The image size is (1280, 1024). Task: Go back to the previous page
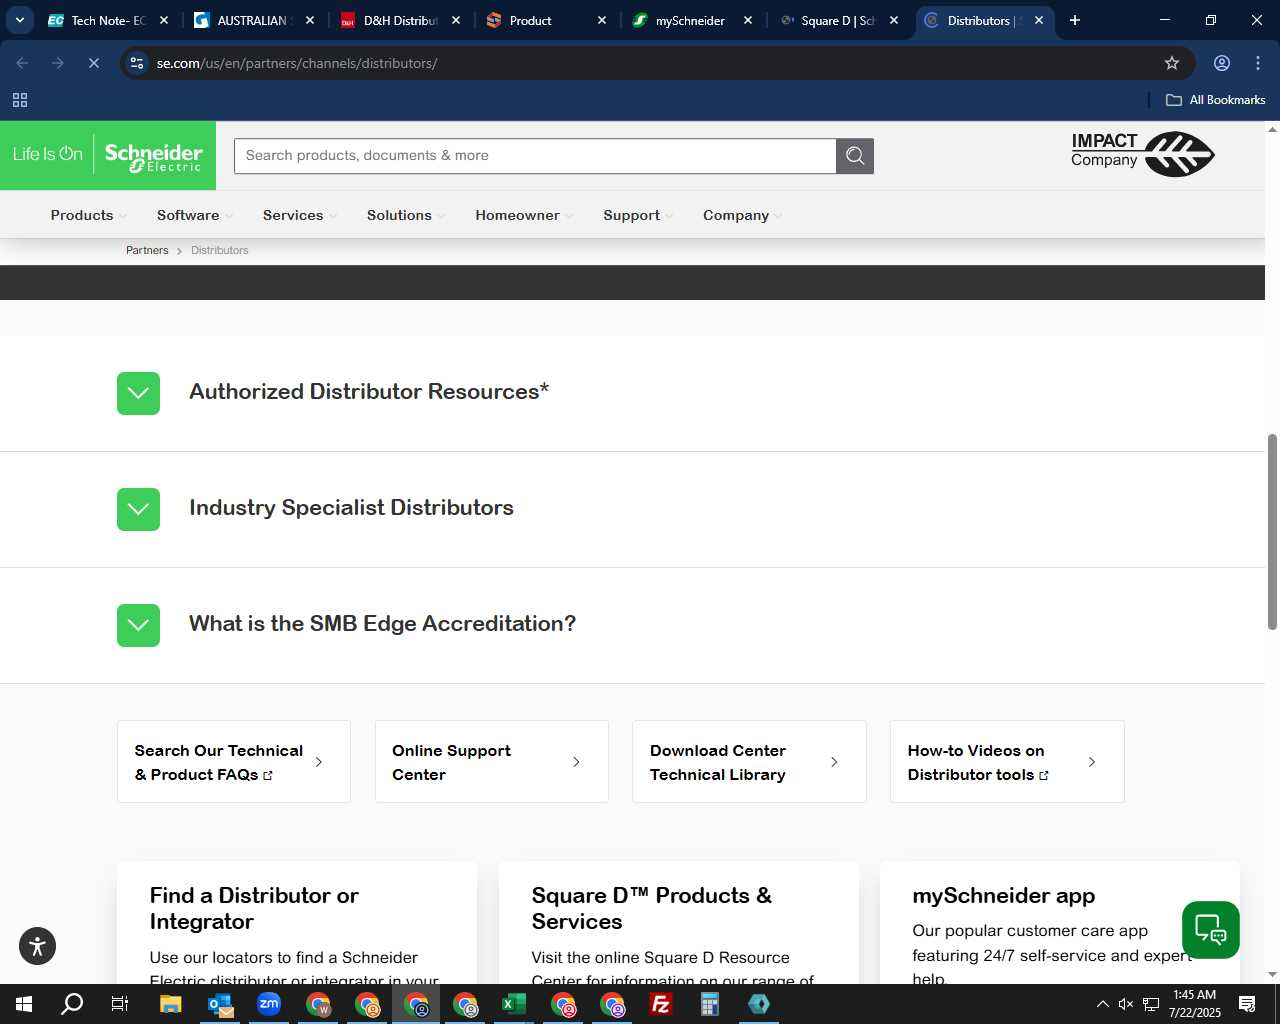(22, 63)
